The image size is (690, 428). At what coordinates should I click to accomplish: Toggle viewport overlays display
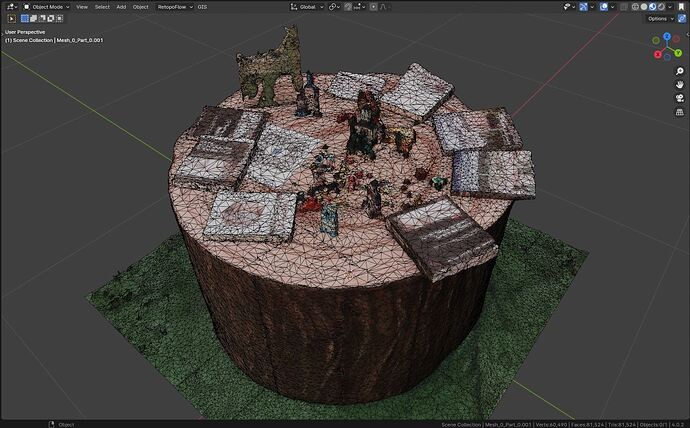pos(604,7)
